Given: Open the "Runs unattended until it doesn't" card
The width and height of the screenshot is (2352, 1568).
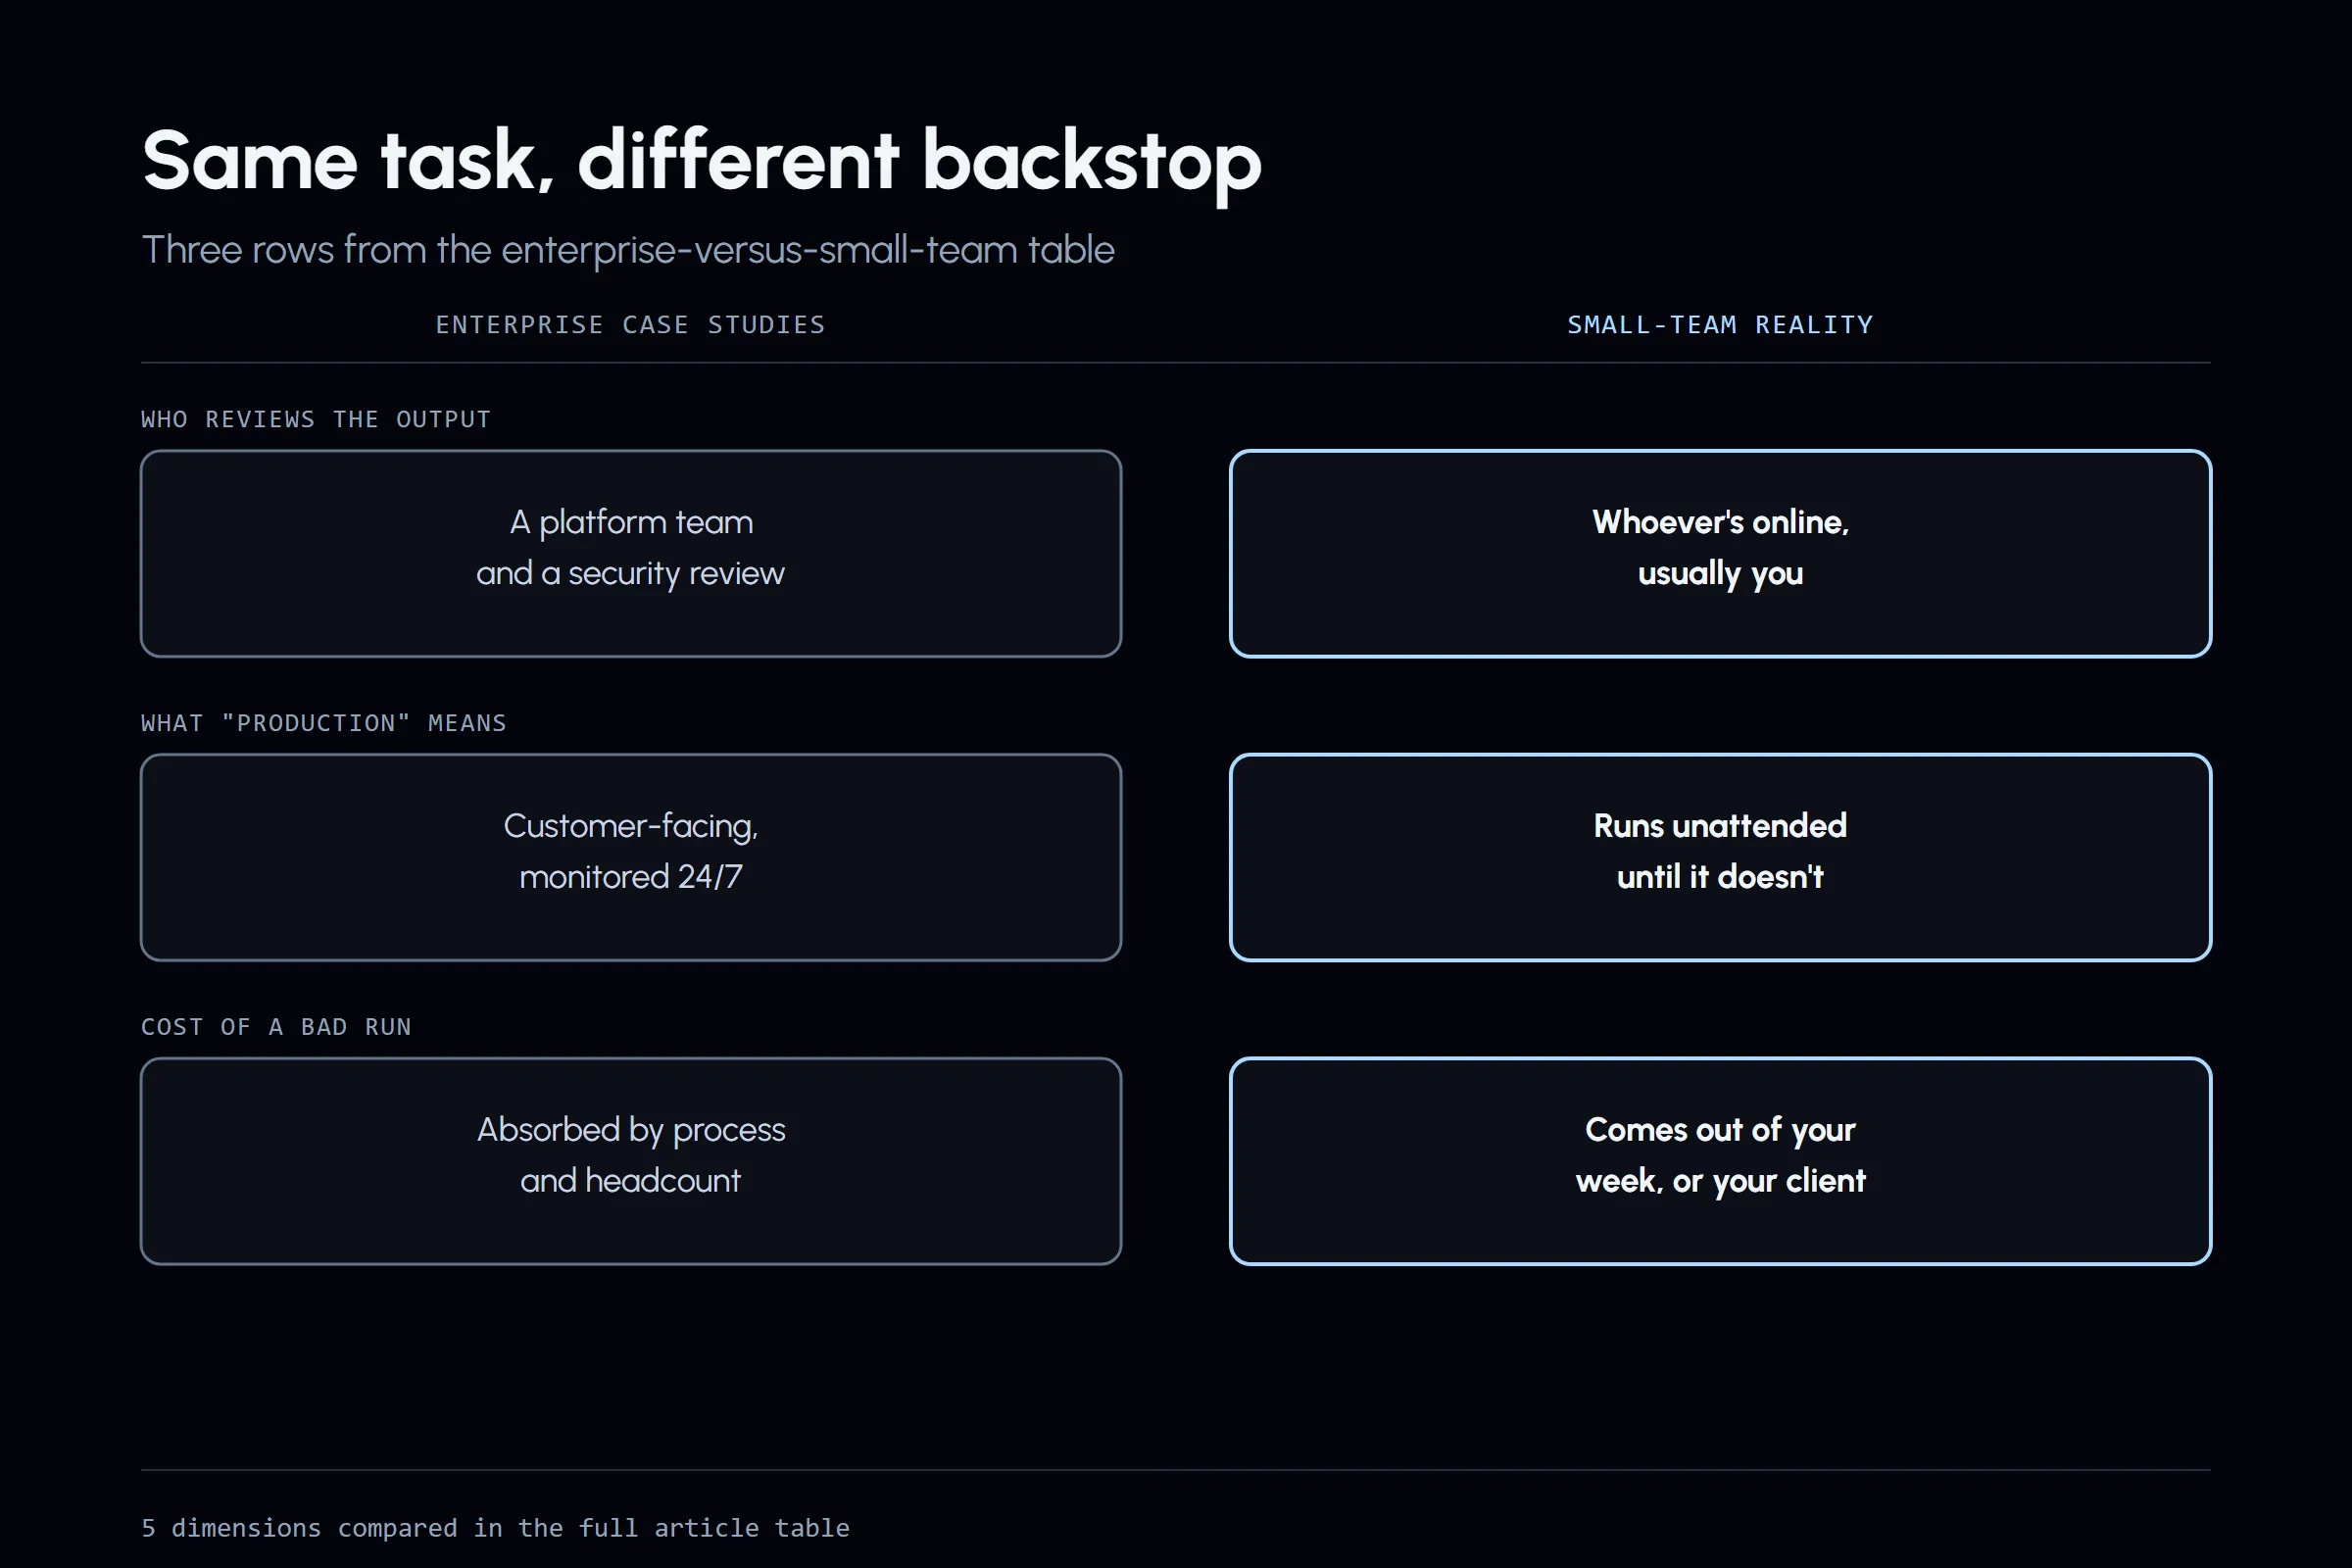Looking at the screenshot, I should click(1720, 857).
